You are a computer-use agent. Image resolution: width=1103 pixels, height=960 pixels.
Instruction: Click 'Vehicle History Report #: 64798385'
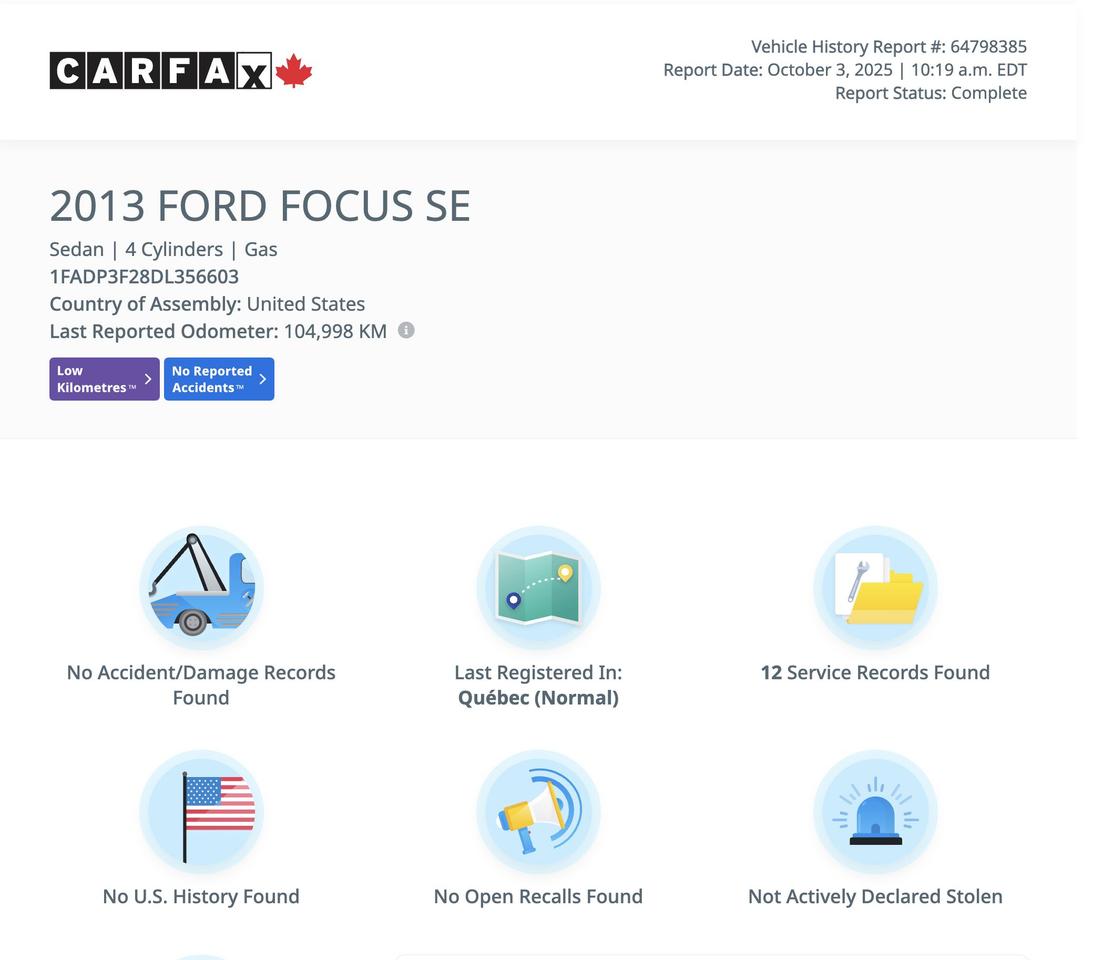pos(888,46)
